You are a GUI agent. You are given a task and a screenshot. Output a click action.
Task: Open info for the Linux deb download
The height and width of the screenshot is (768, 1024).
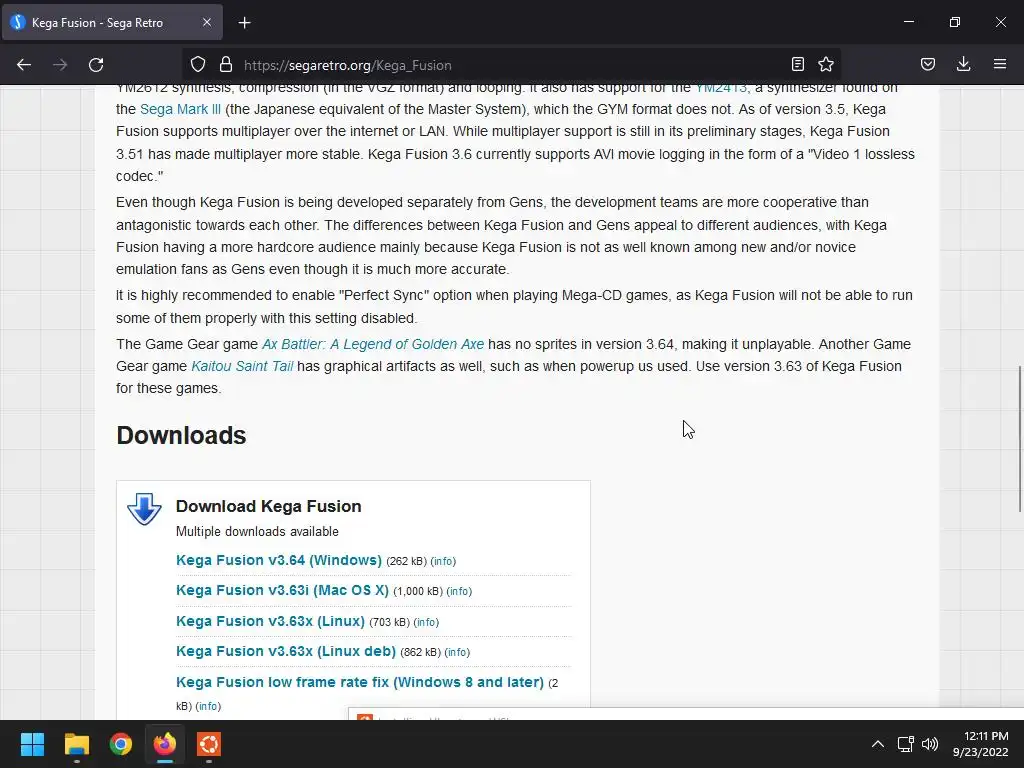457,652
